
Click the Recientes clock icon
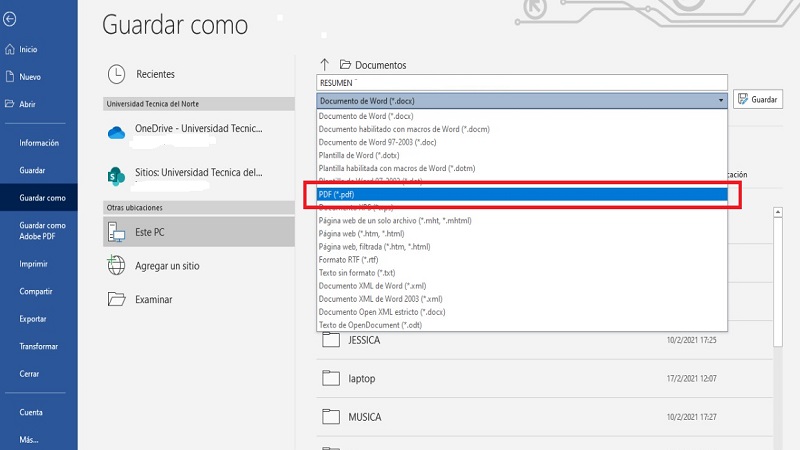116,74
